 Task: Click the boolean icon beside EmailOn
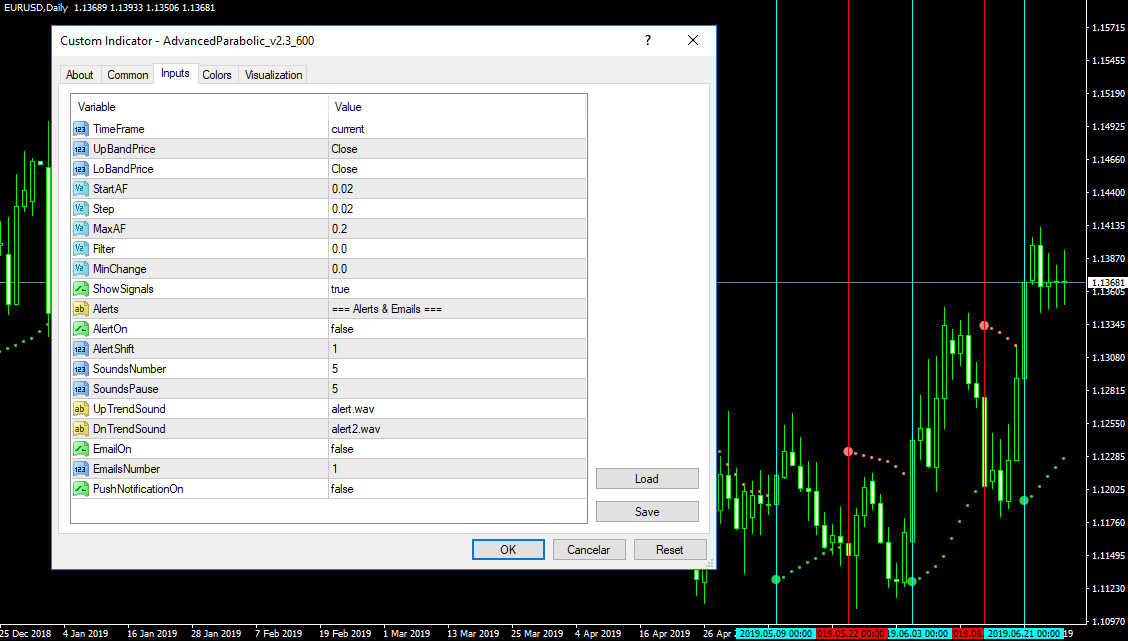click(x=81, y=449)
